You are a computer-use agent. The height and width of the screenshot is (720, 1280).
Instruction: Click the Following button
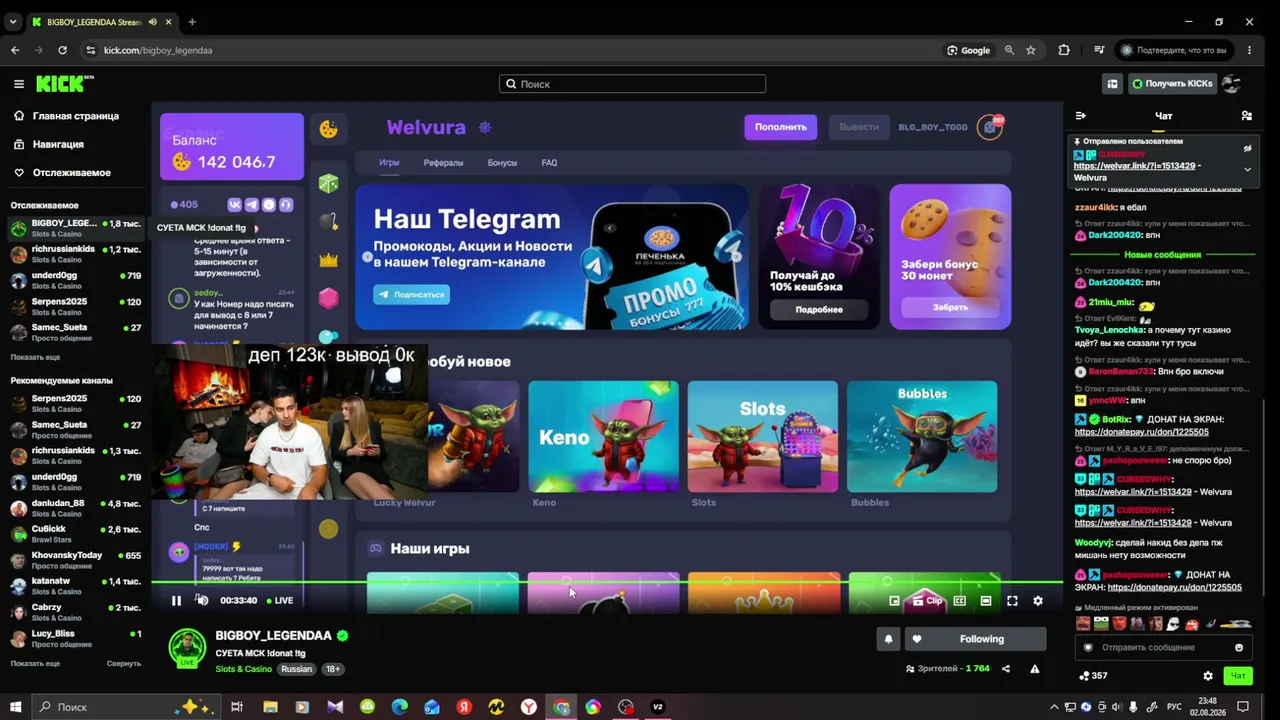pos(976,639)
